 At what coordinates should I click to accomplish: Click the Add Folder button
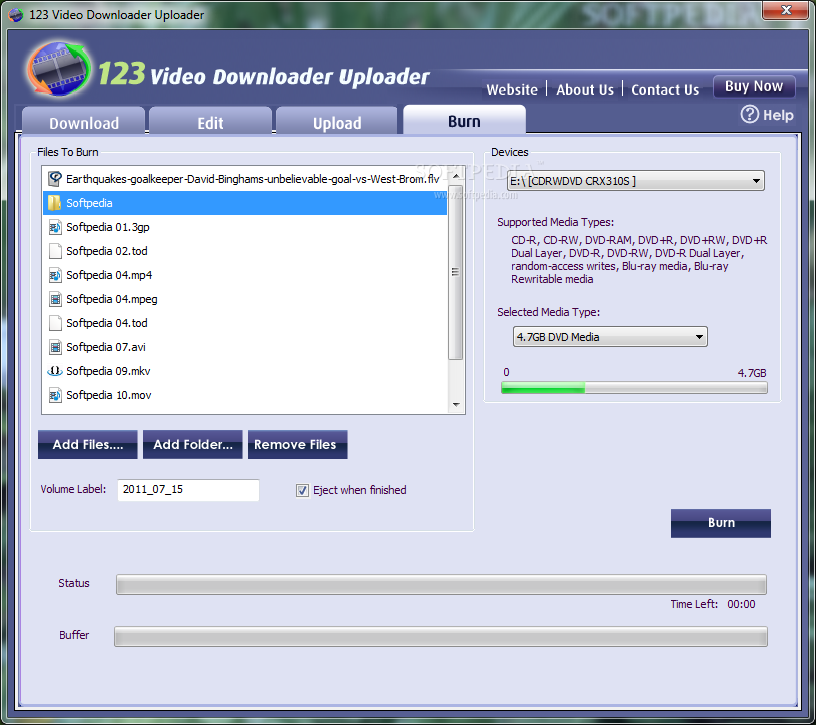point(193,444)
